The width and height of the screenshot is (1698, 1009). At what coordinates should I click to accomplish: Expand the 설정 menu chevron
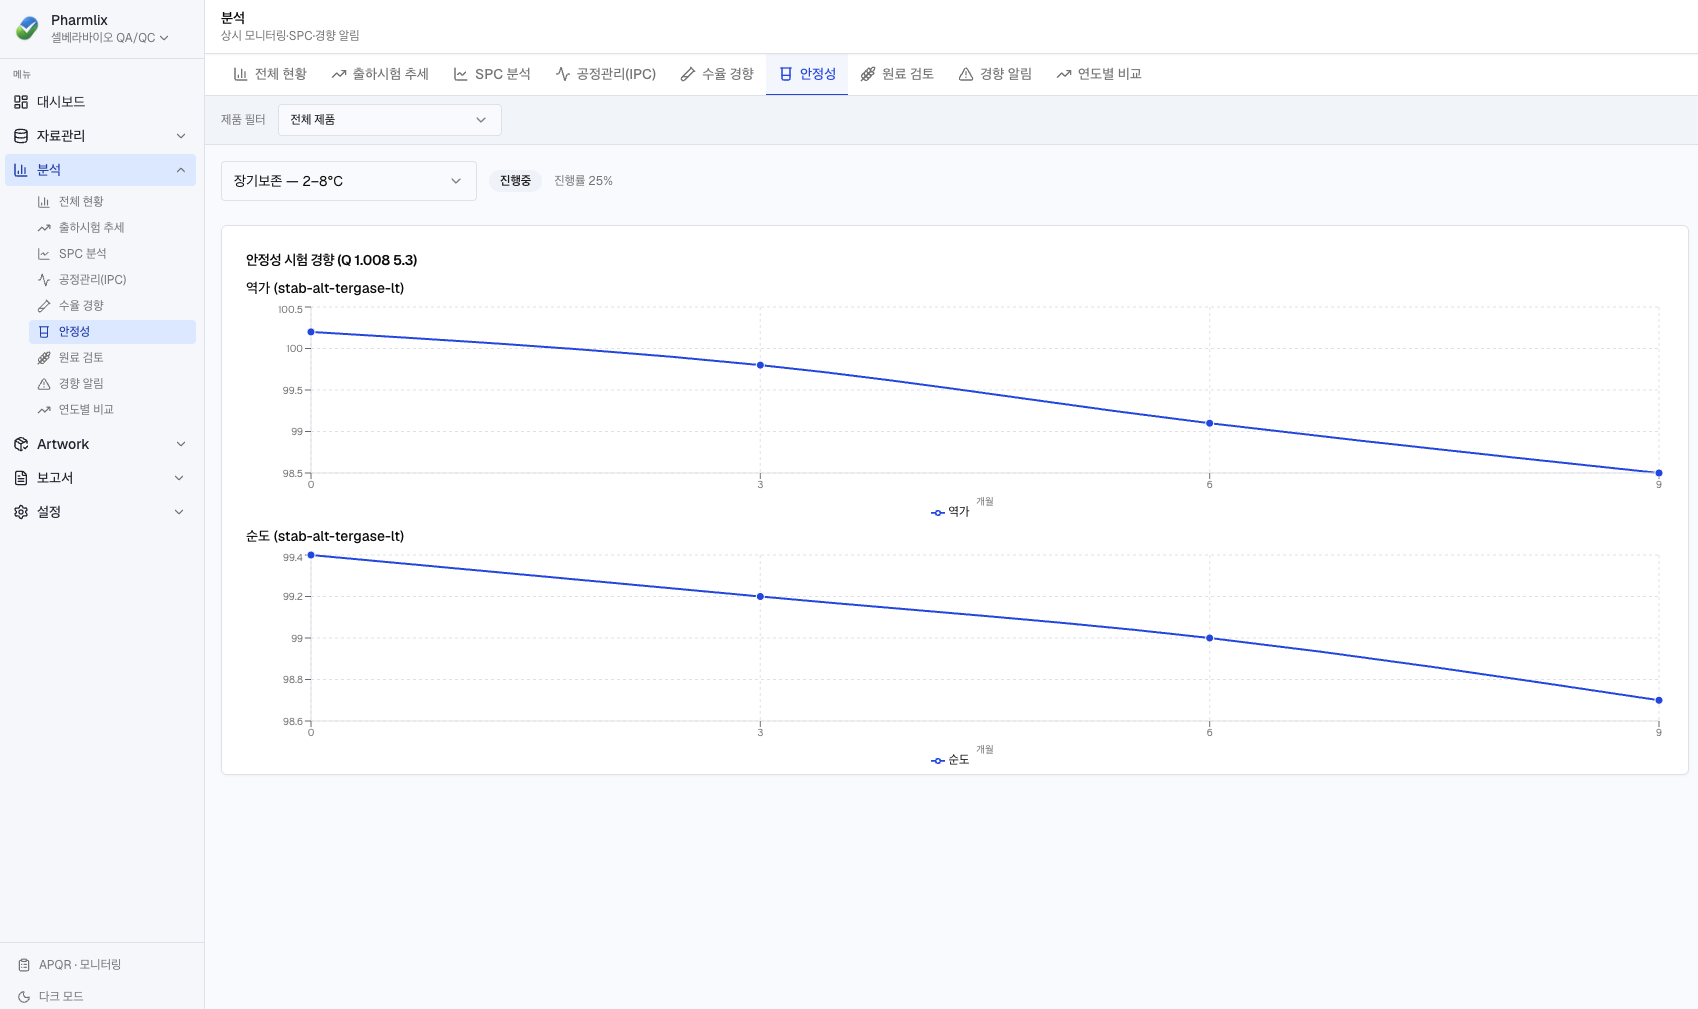181,512
